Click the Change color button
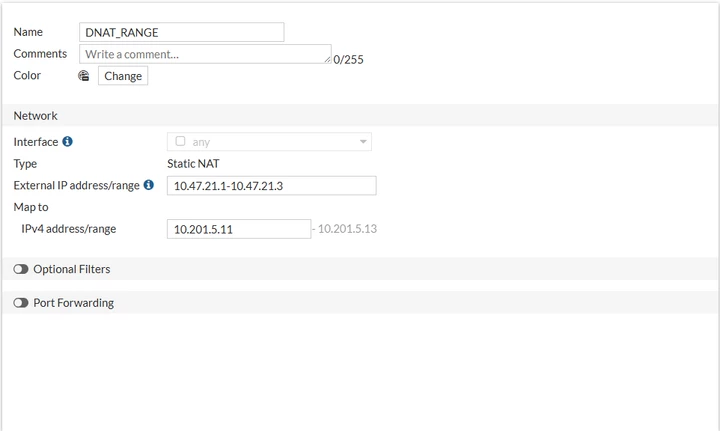Image resolution: width=720 pixels, height=431 pixels. [x=123, y=76]
